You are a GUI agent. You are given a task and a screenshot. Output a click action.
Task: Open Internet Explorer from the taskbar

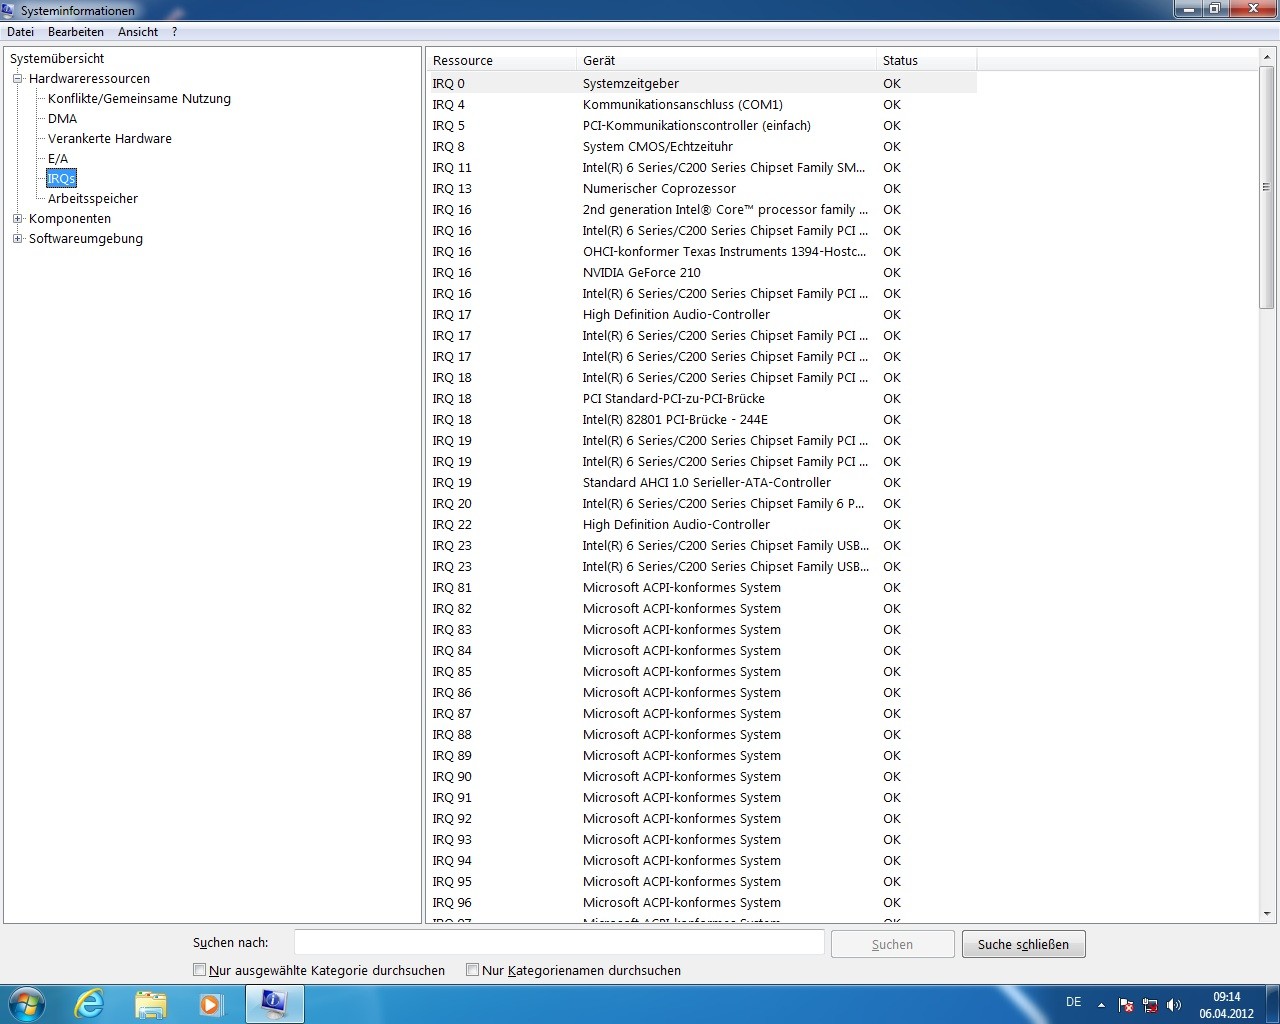(90, 1004)
